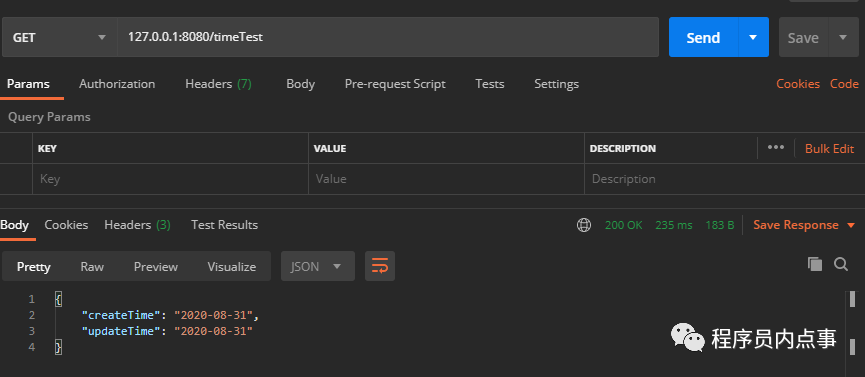Viewport: 865px width, 377px height.
Task: Click the request URL field 127.0.0.1:8080/timeTest
Action: [388, 37]
